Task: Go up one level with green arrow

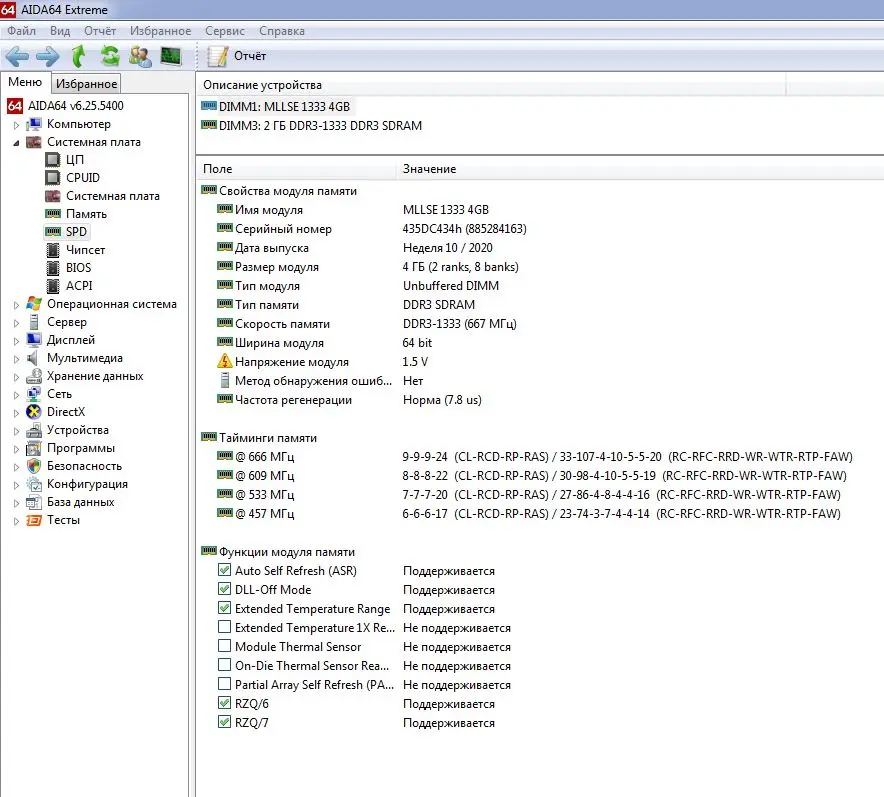Action: tap(78, 56)
